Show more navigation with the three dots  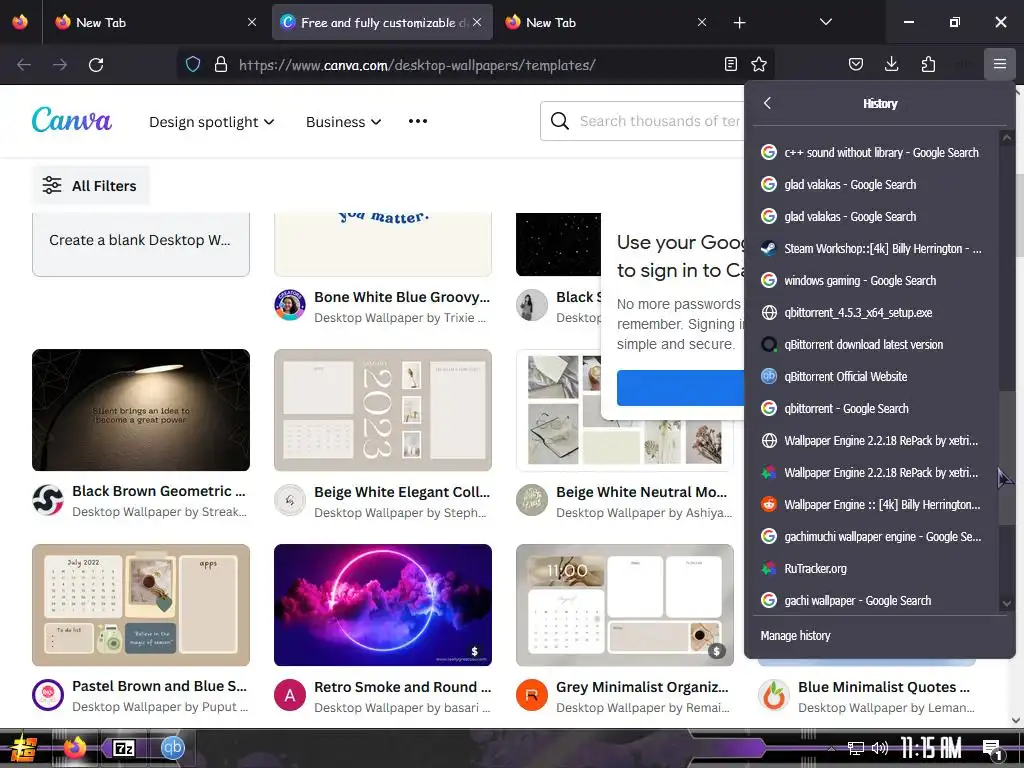pos(418,121)
